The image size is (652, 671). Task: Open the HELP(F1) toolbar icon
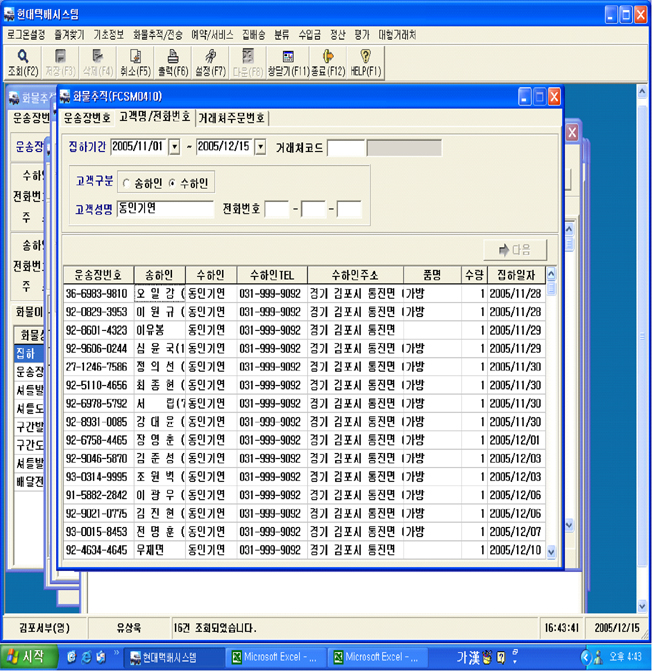(366, 61)
